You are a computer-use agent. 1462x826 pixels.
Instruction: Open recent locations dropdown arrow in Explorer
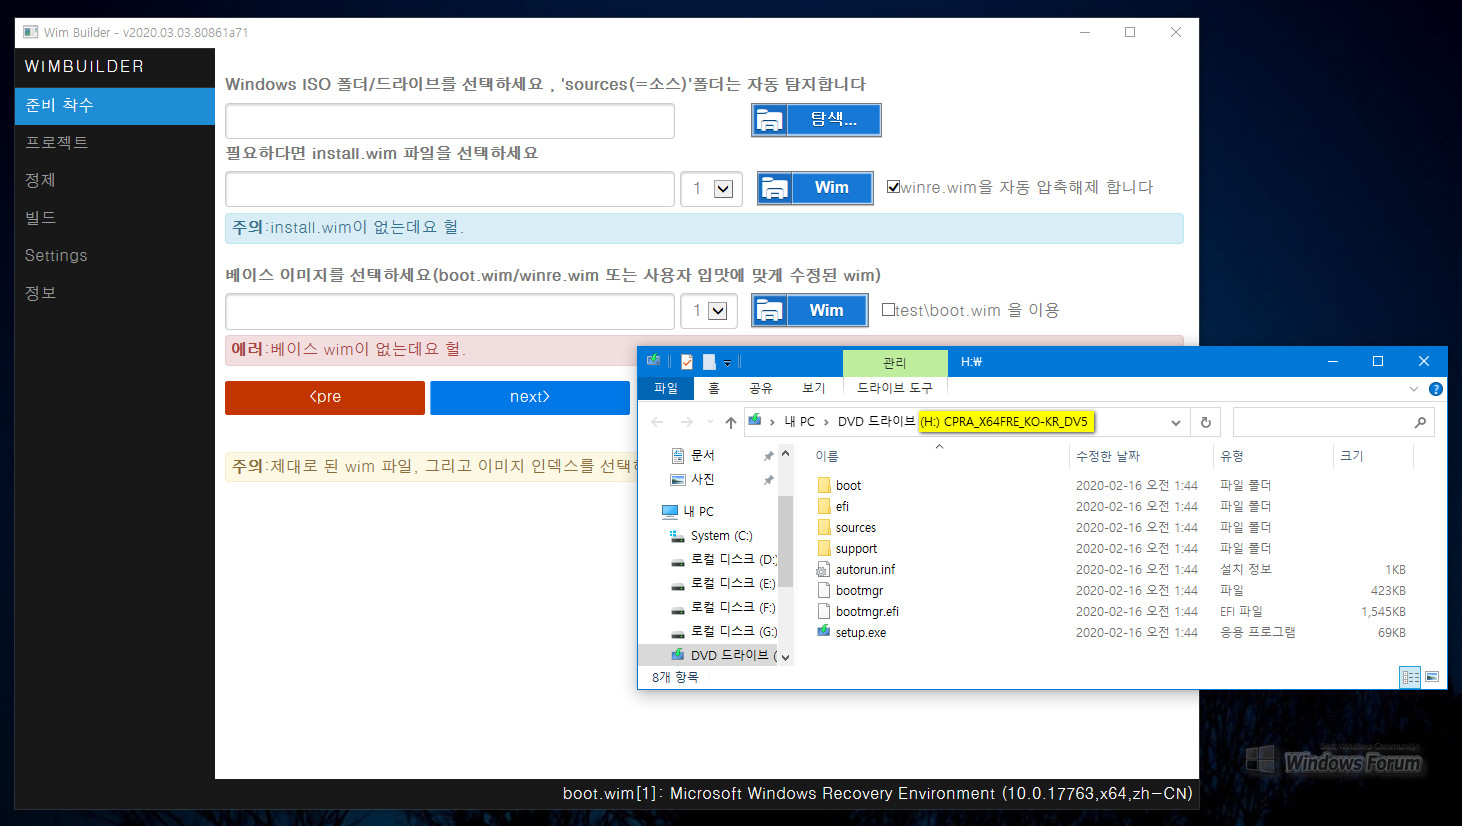[710, 422]
